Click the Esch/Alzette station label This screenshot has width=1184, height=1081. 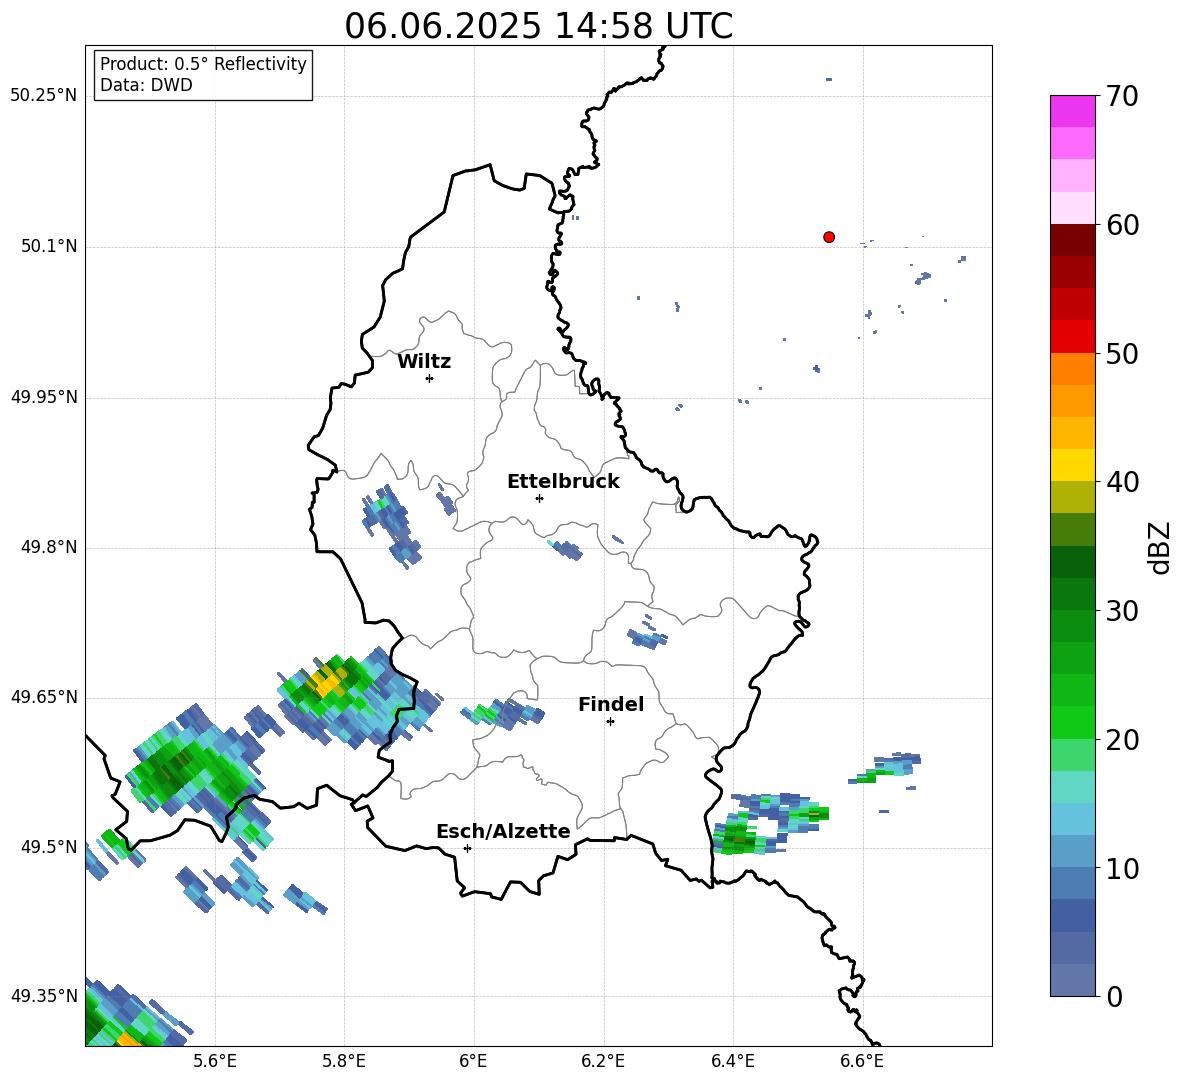pyautogui.click(x=504, y=831)
